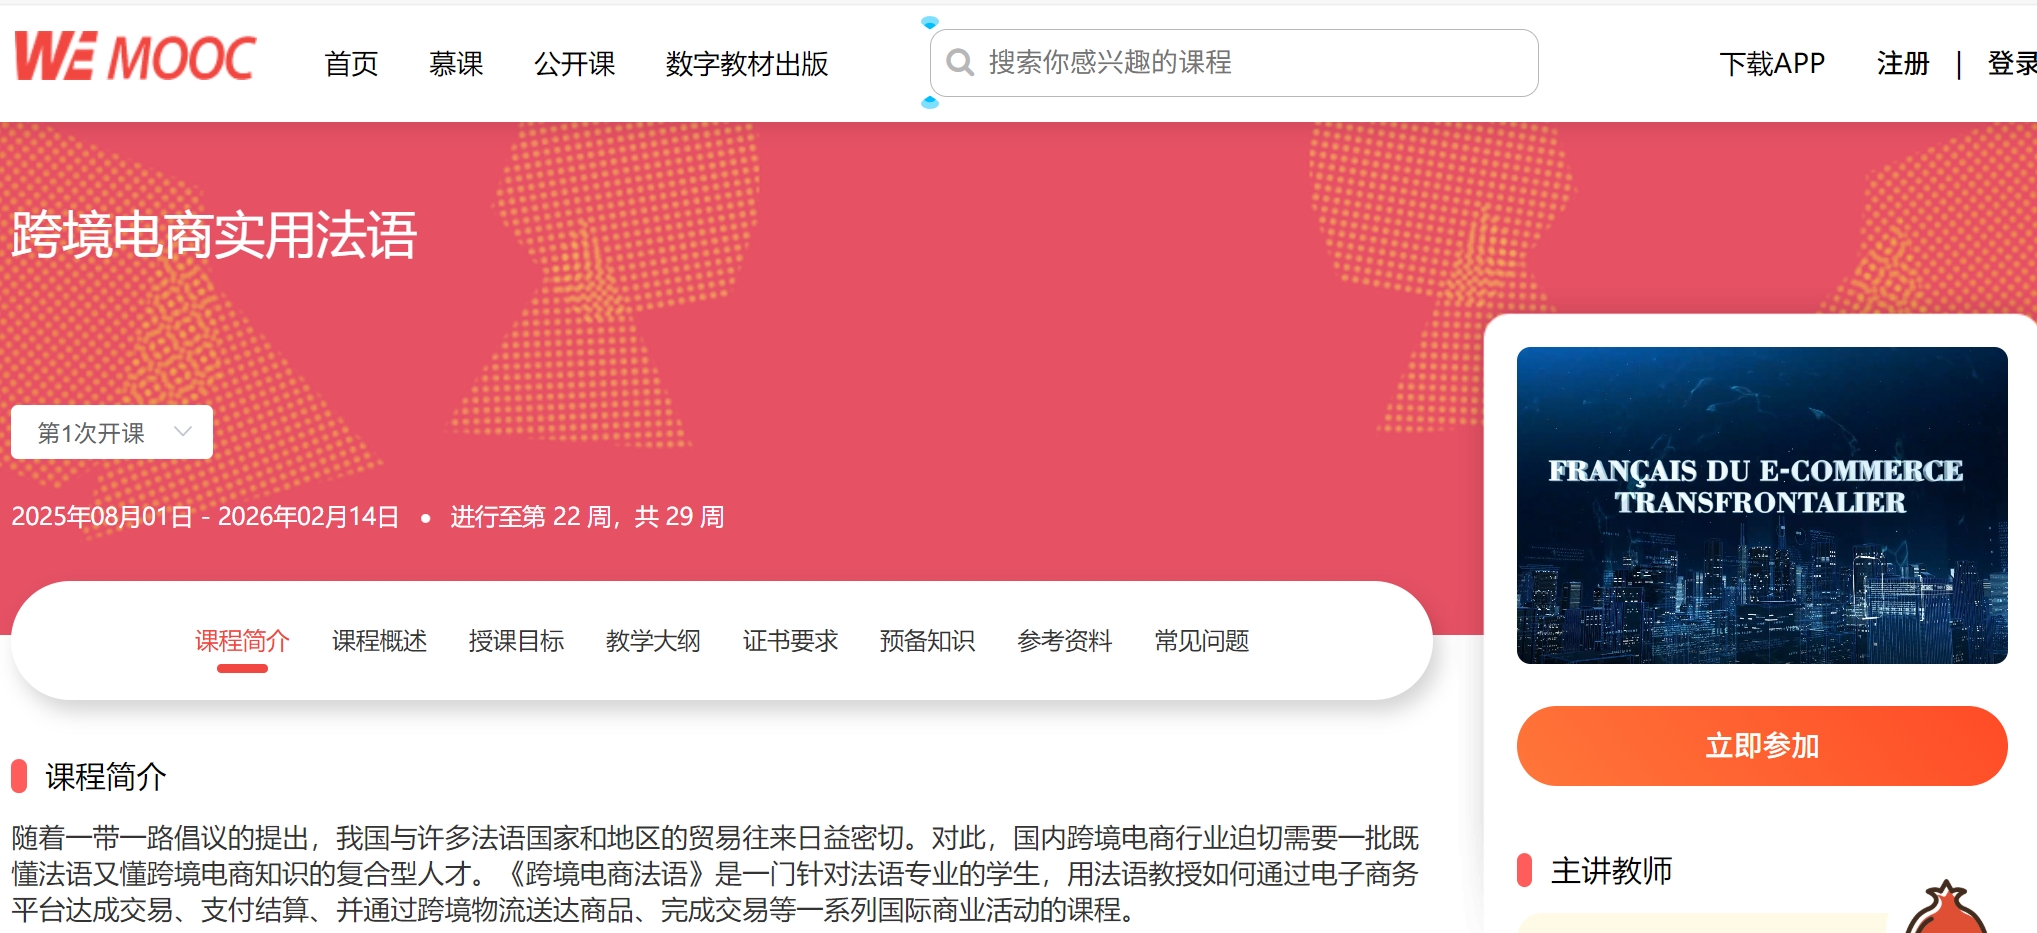Select the 课程简介 tab

(x=242, y=641)
